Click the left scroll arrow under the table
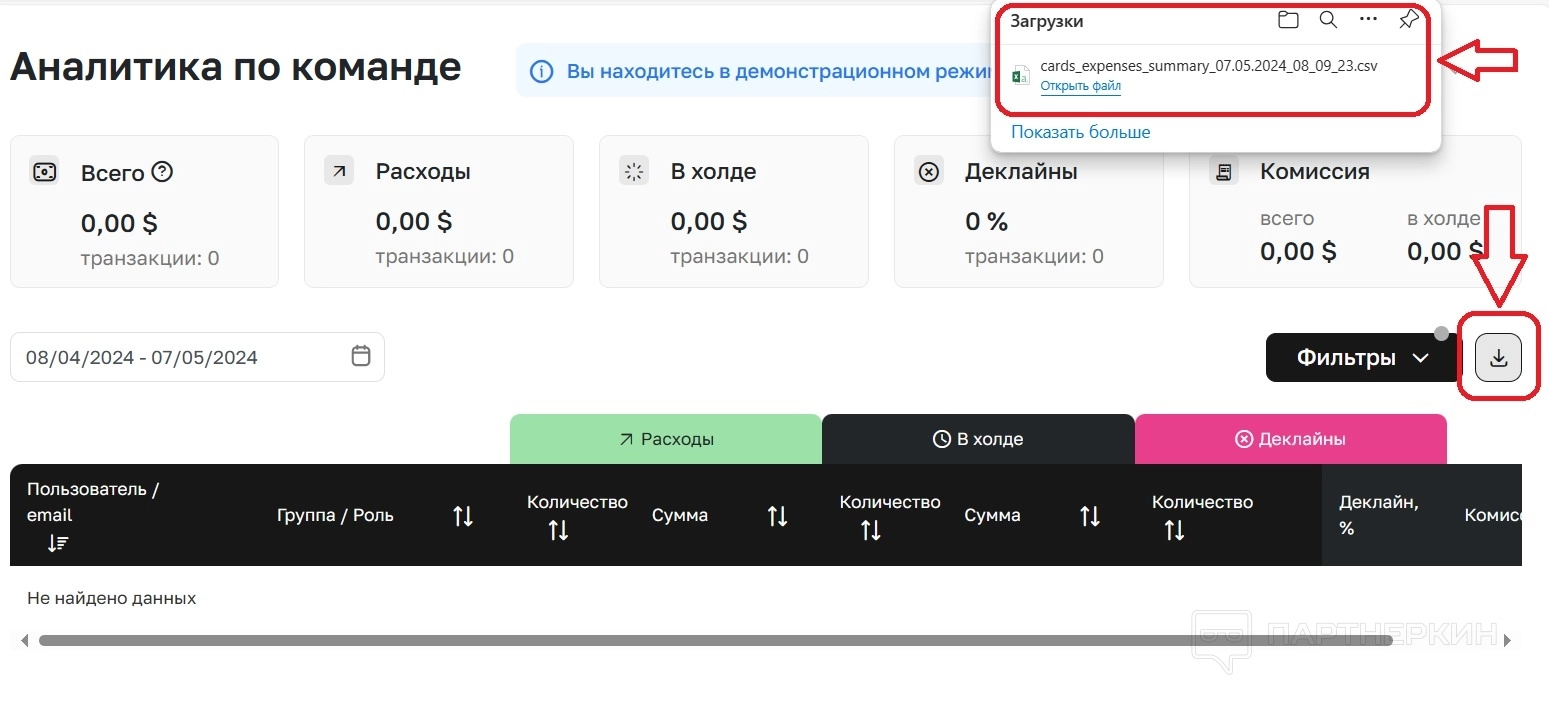Viewport: 1549px width, 727px height. click(24, 640)
